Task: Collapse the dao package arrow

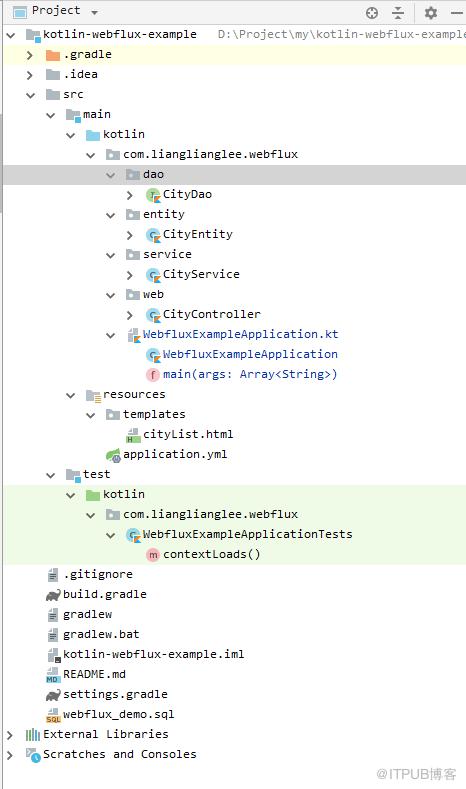Action: point(111,175)
